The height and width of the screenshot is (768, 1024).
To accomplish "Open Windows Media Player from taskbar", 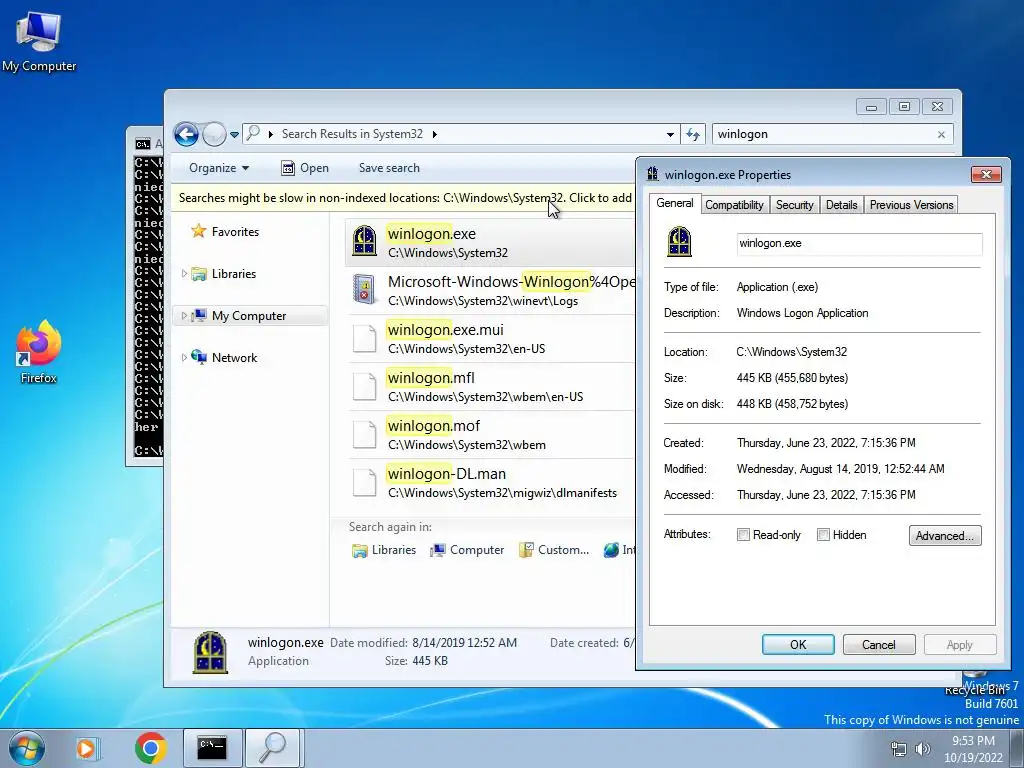I will pyautogui.click(x=87, y=748).
